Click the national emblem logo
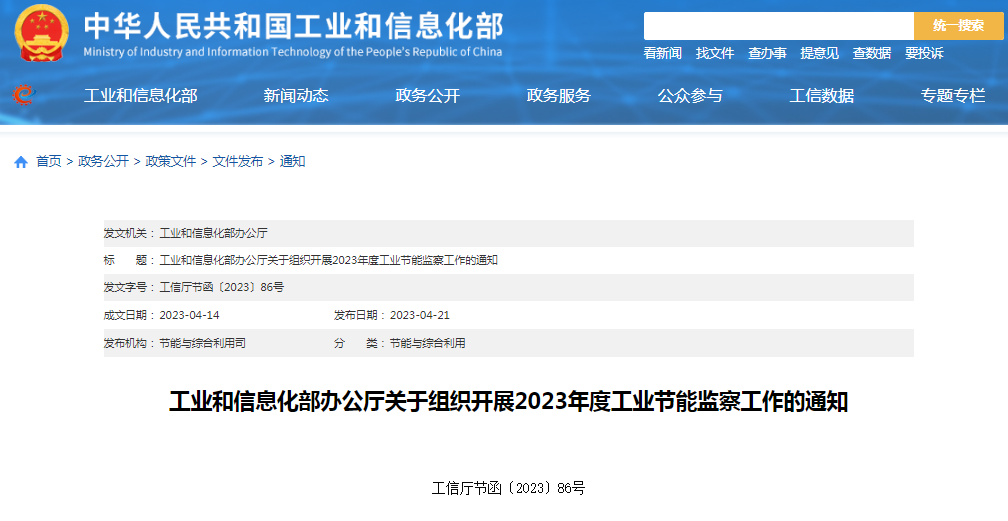This screenshot has width=1008, height=521. (x=41, y=33)
